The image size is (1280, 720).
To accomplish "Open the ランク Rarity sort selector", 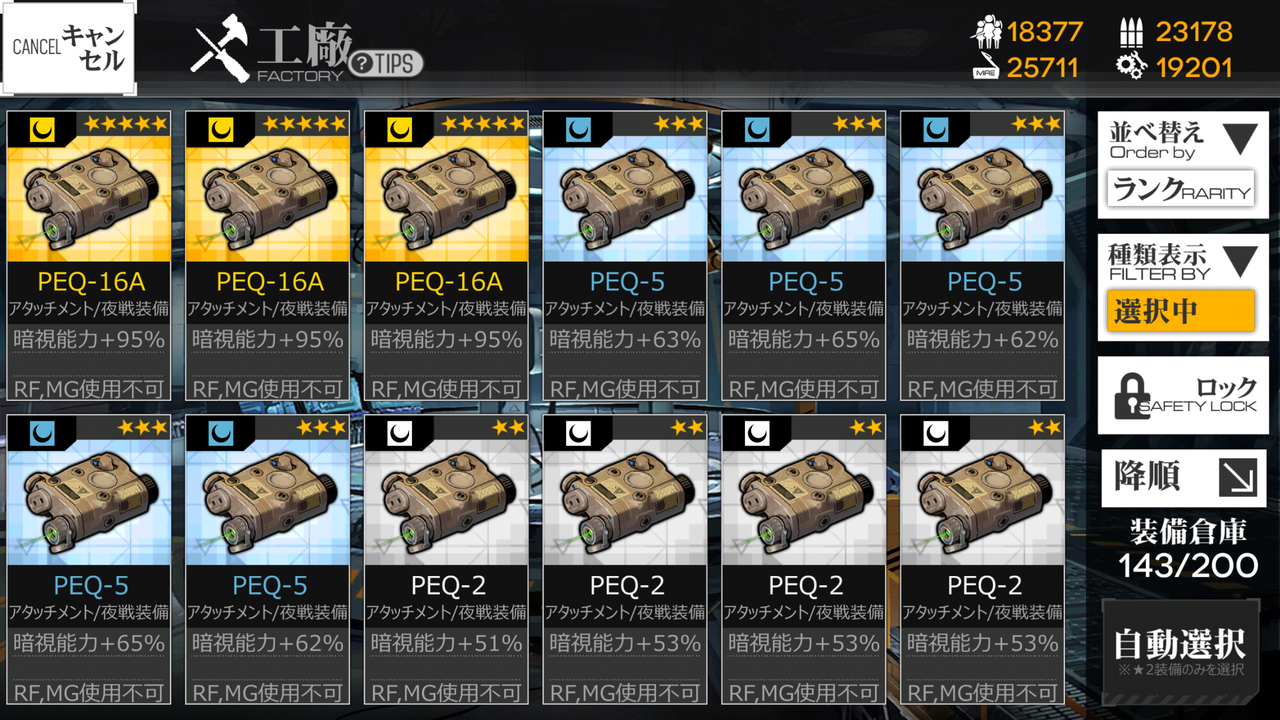I will click(x=1181, y=188).
